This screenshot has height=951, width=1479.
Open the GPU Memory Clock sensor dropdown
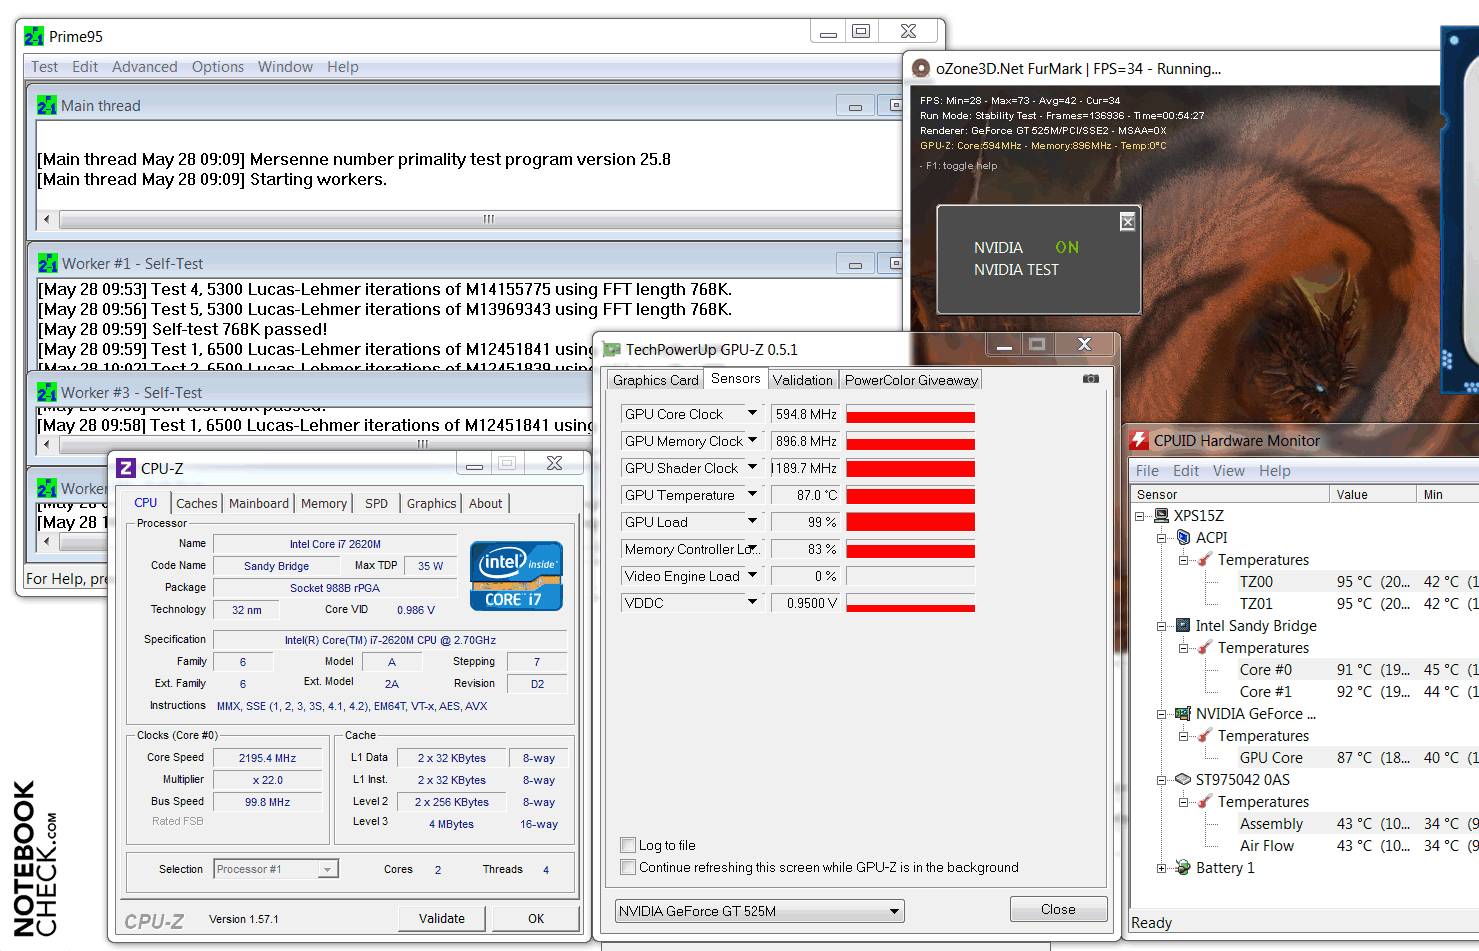tap(752, 440)
